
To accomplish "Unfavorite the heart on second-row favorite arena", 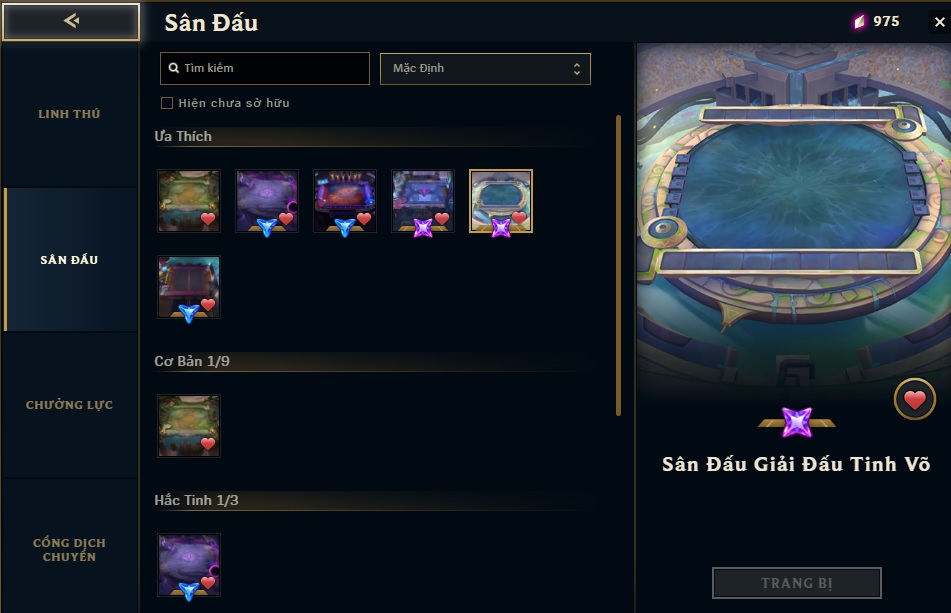I will tap(208, 304).
